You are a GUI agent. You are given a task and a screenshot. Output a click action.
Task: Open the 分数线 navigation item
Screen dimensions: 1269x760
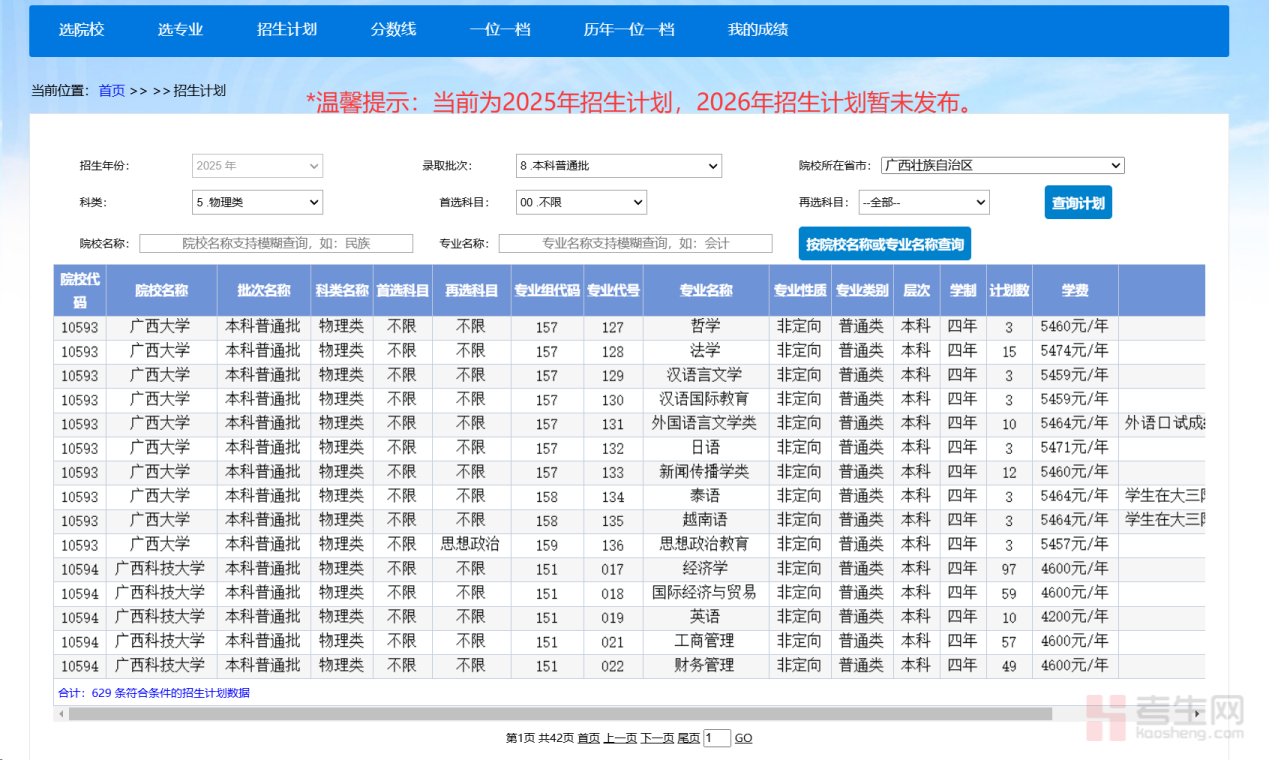click(x=393, y=30)
